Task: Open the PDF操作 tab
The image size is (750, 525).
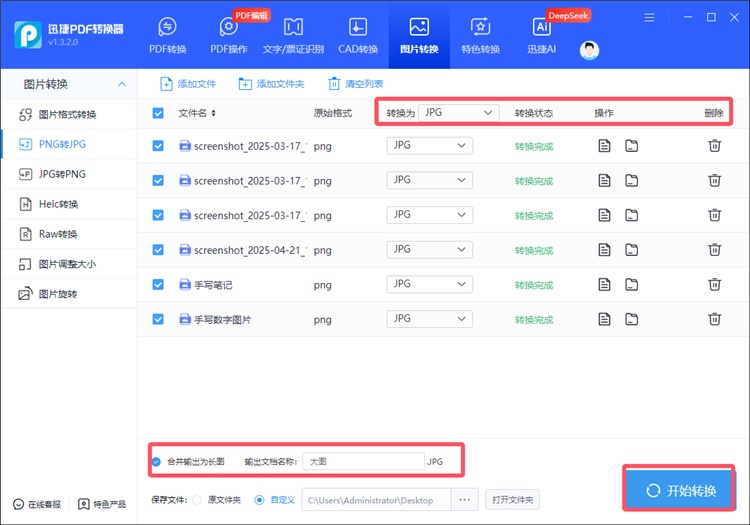Action: tap(229, 35)
